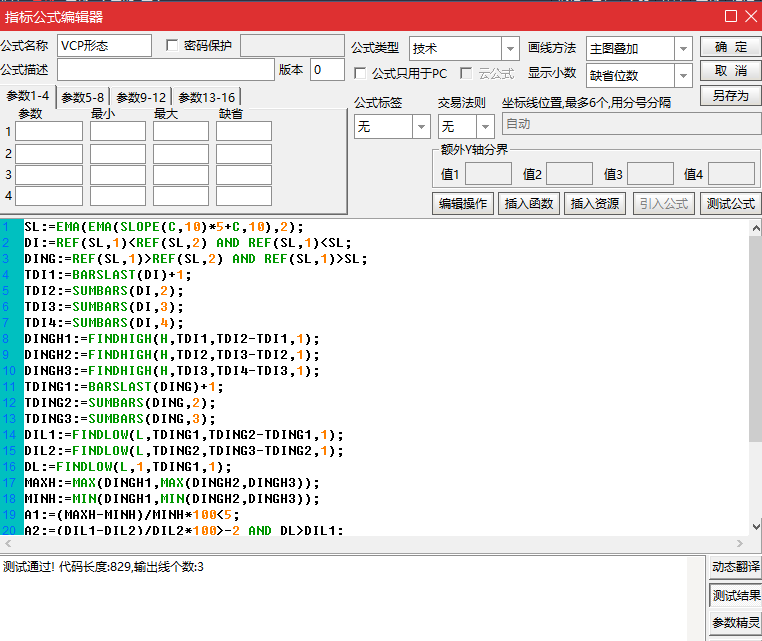Image resolution: width=762 pixels, height=641 pixels.
Task: Click the 公式名称 input field
Action: click(104, 46)
